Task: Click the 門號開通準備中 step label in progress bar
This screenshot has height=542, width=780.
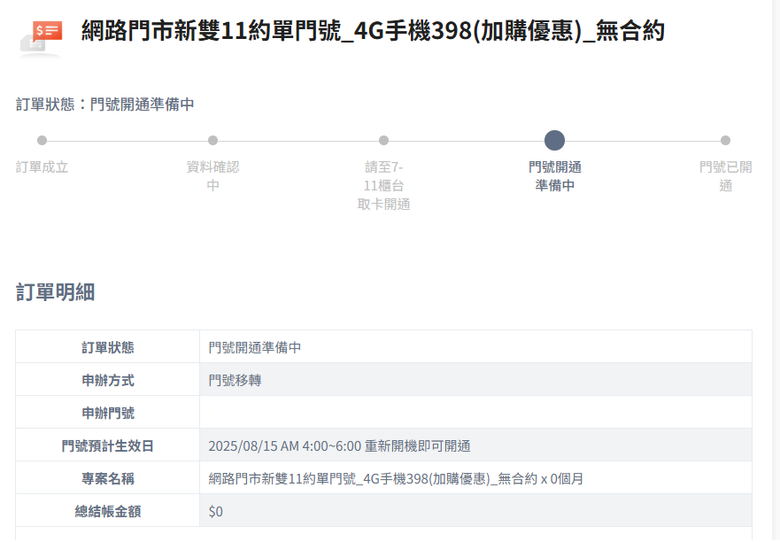Action: (555, 176)
